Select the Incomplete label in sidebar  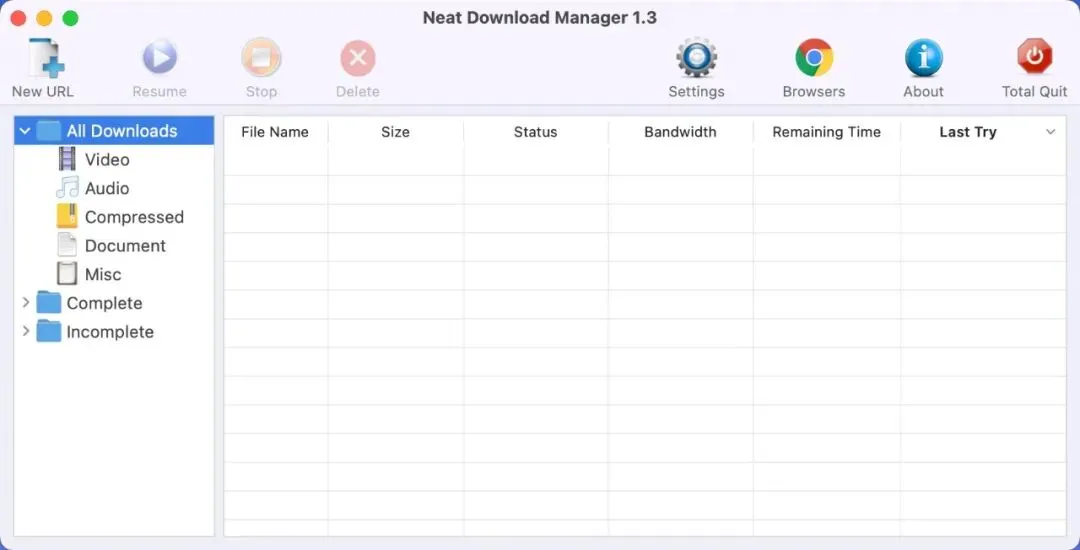pos(110,332)
